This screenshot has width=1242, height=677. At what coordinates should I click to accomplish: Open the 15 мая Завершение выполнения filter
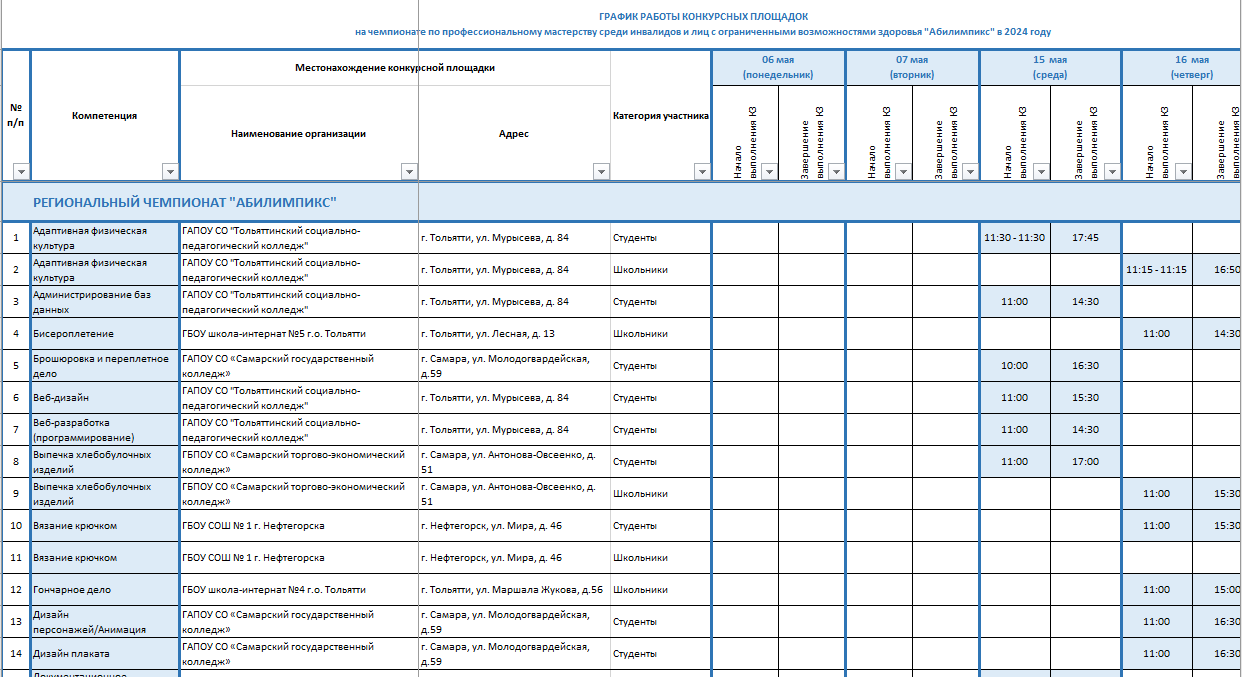click(1111, 171)
